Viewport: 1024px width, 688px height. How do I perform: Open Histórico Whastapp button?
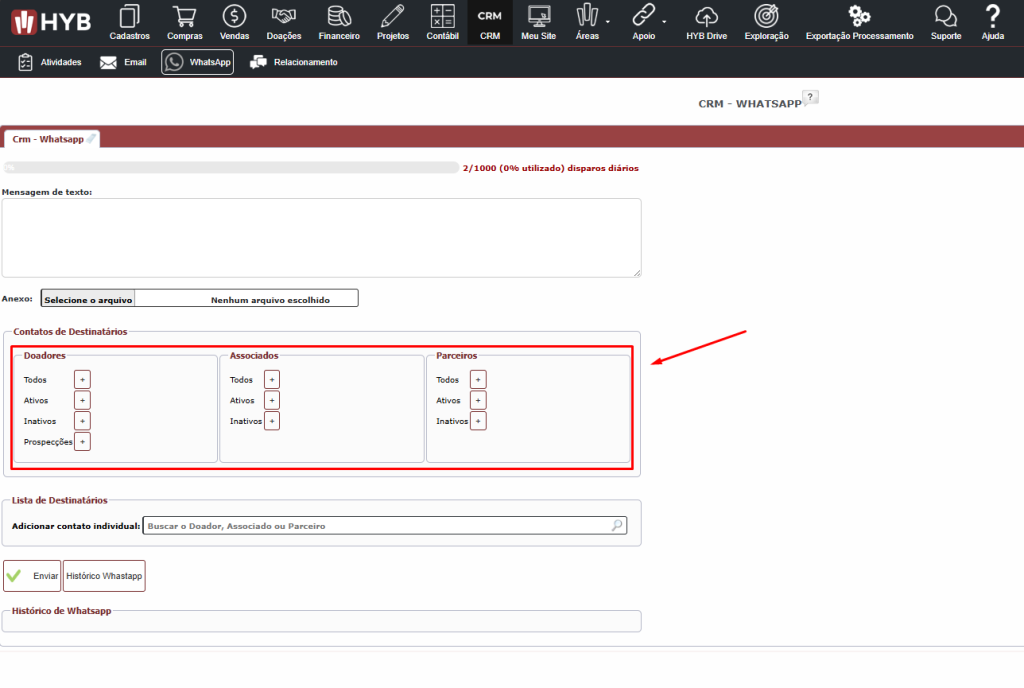point(104,576)
